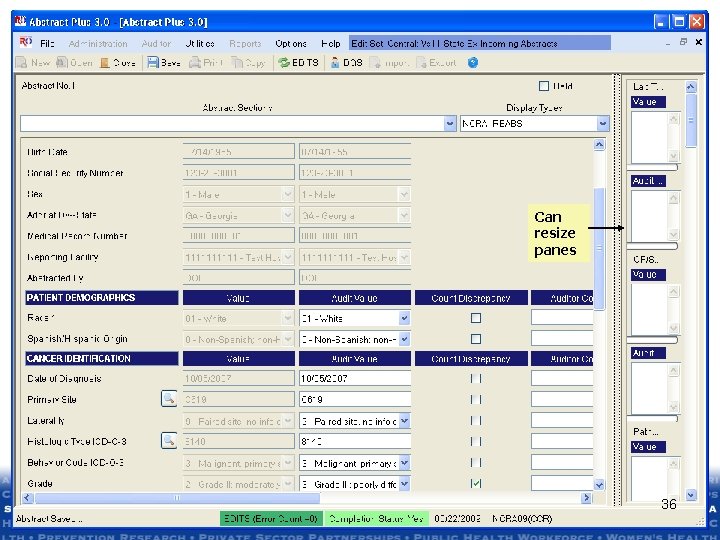This screenshot has width=720, height=540.
Task: Run EDITS from the toolbar
Action: tap(284, 62)
